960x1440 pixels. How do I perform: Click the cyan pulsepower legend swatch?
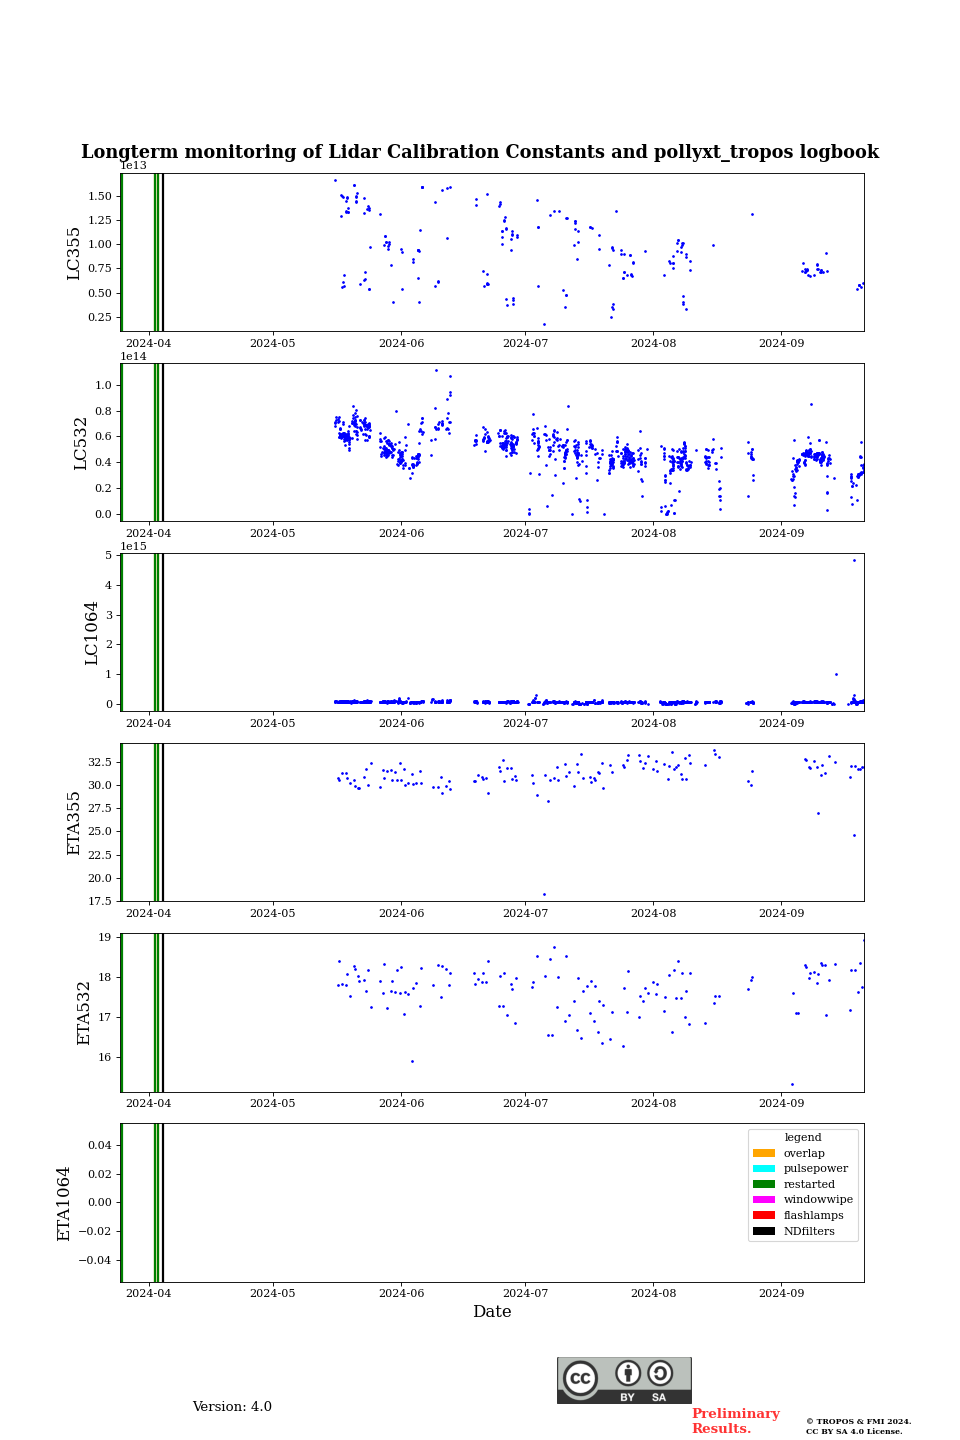764,1168
